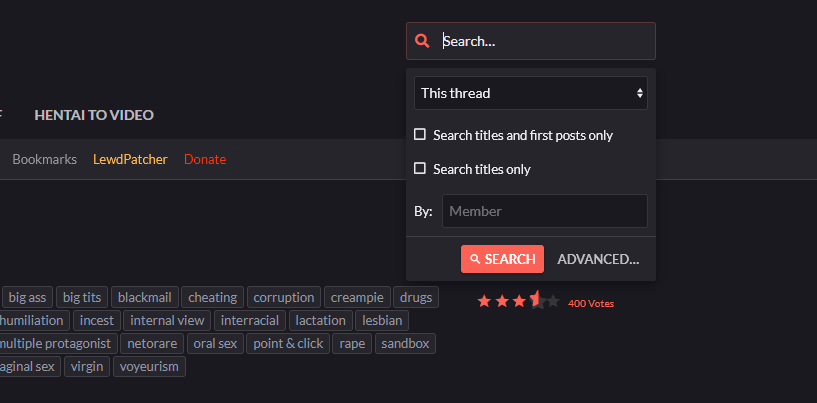
Task: Choose the 'multiple protagonist' tag
Action: click(x=56, y=344)
